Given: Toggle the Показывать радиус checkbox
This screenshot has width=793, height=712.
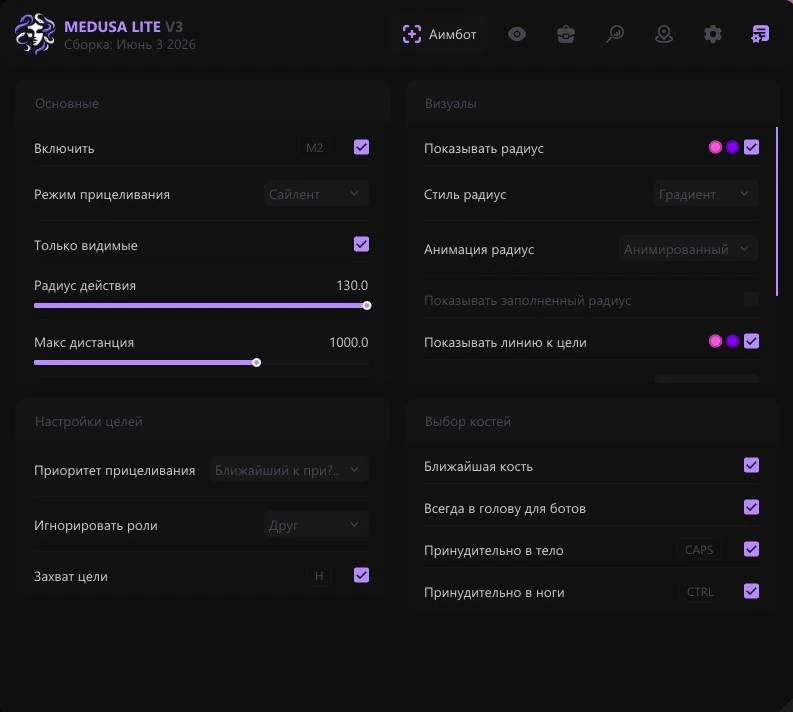Looking at the screenshot, I should point(752,147).
